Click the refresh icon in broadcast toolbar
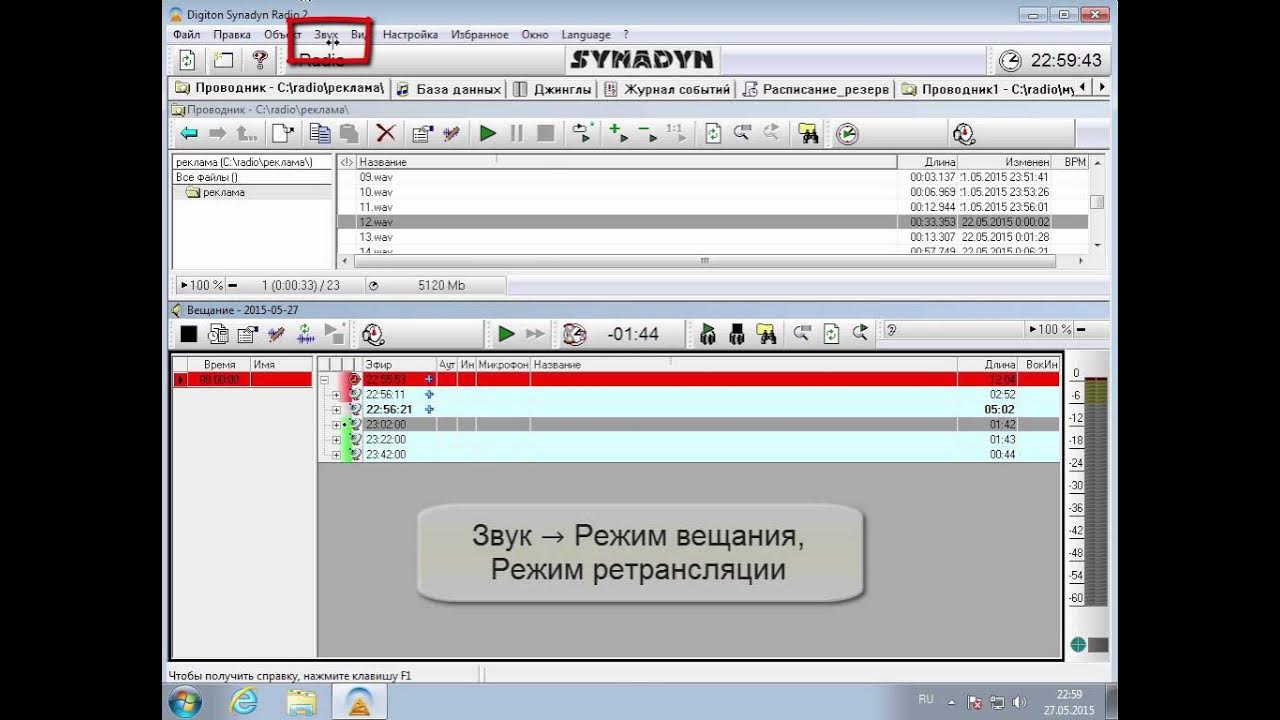The image size is (1280, 720). pyautogui.click(x=831, y=334)
